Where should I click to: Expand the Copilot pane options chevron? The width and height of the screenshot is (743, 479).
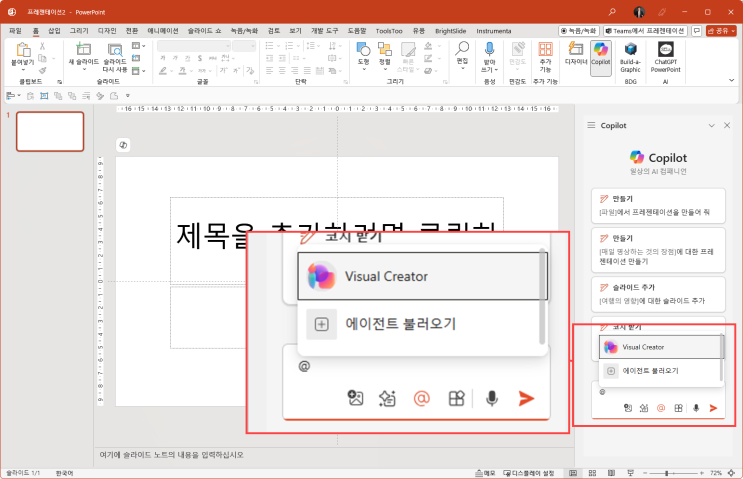point(711,126)
